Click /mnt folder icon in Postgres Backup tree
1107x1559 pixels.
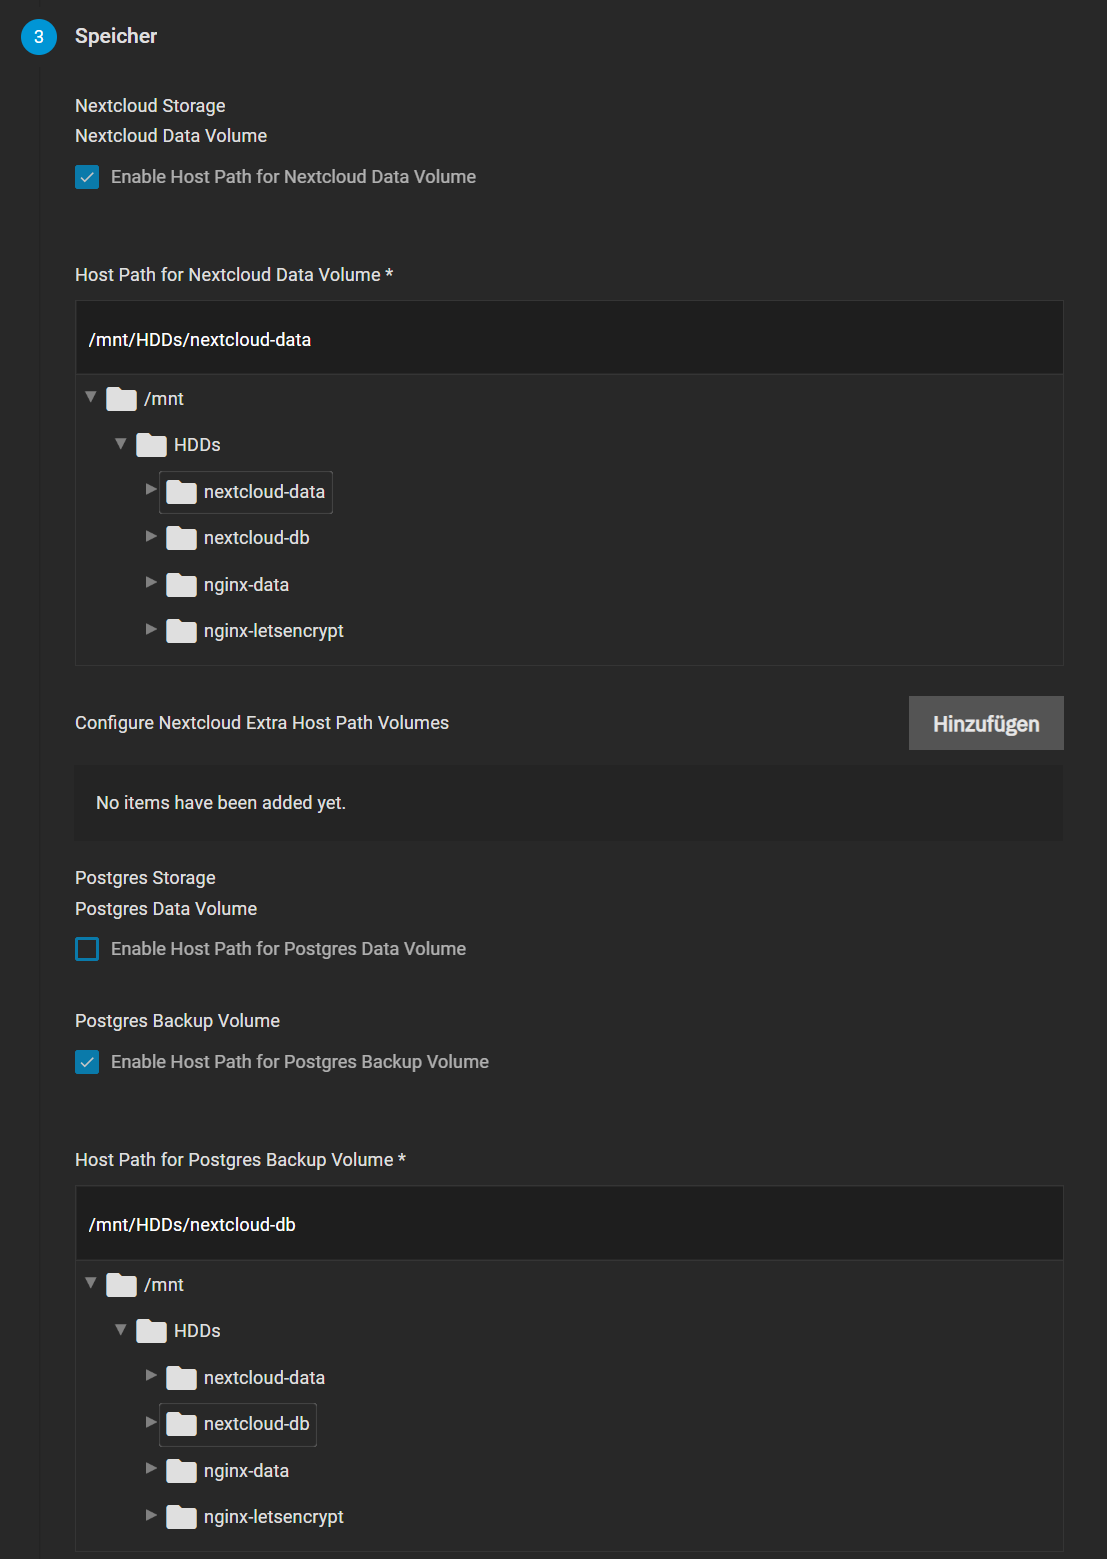click(121, 1285)
